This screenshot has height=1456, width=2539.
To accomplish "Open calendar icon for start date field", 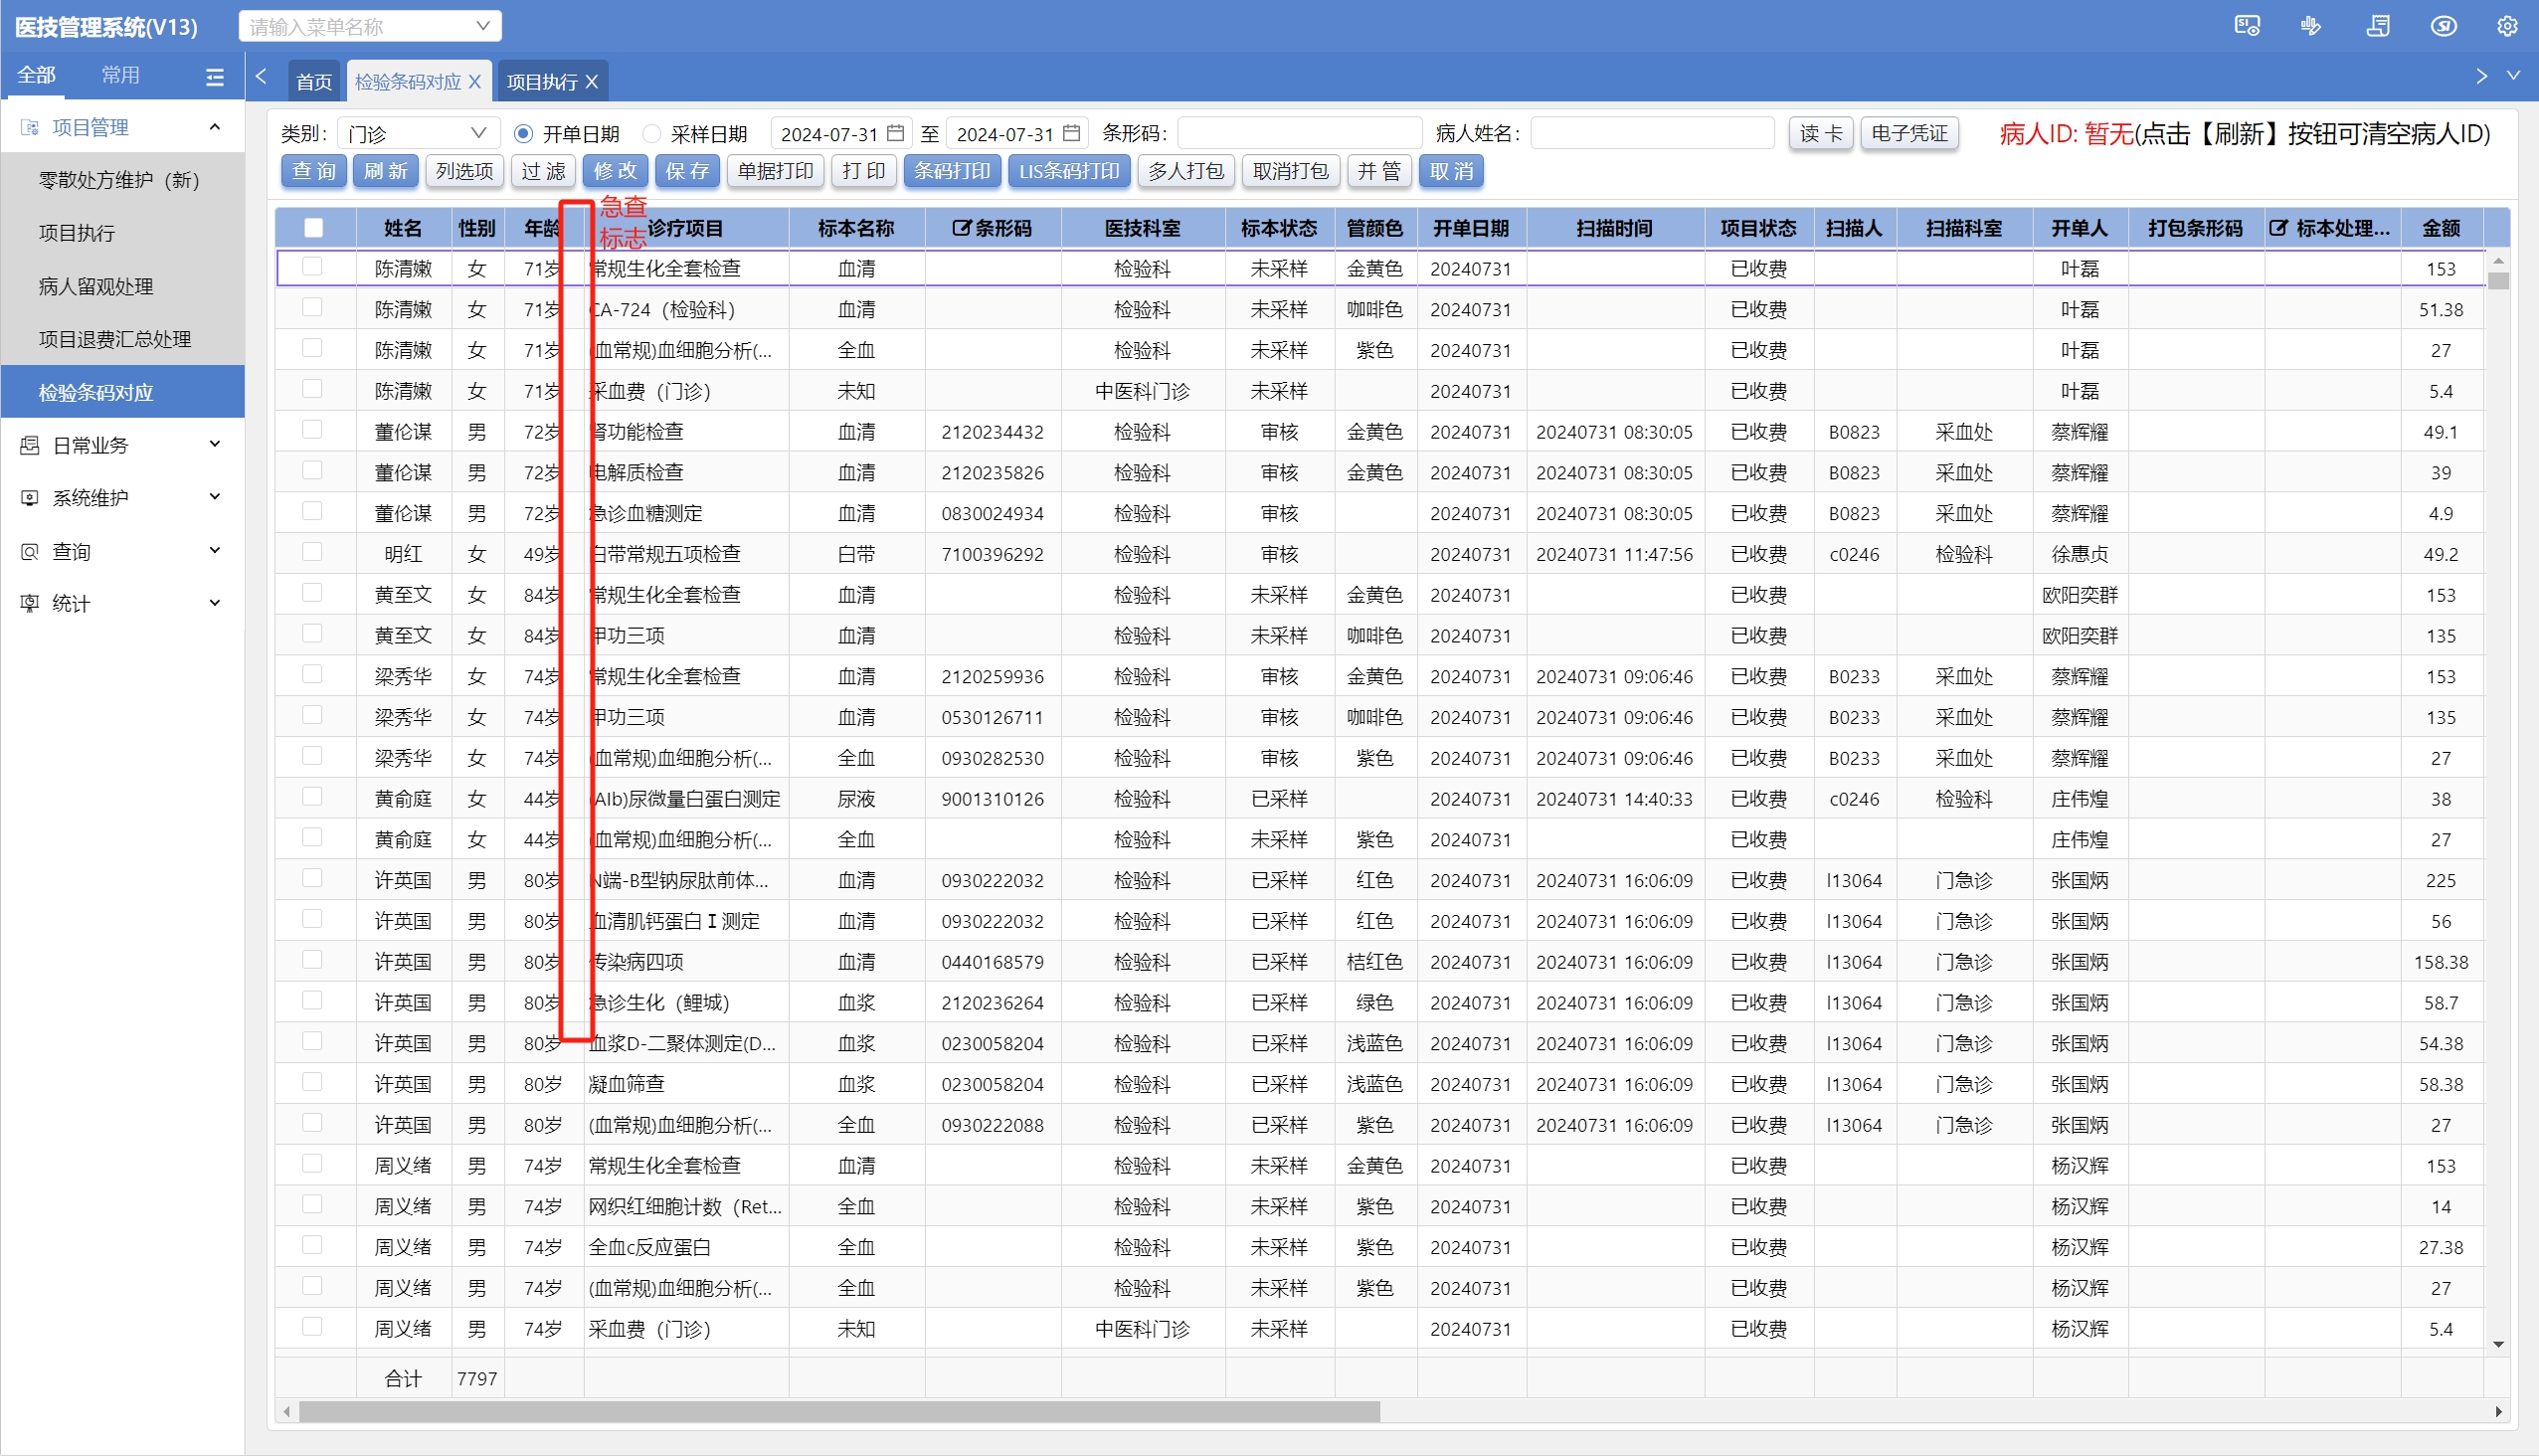I will coord(895,133).
